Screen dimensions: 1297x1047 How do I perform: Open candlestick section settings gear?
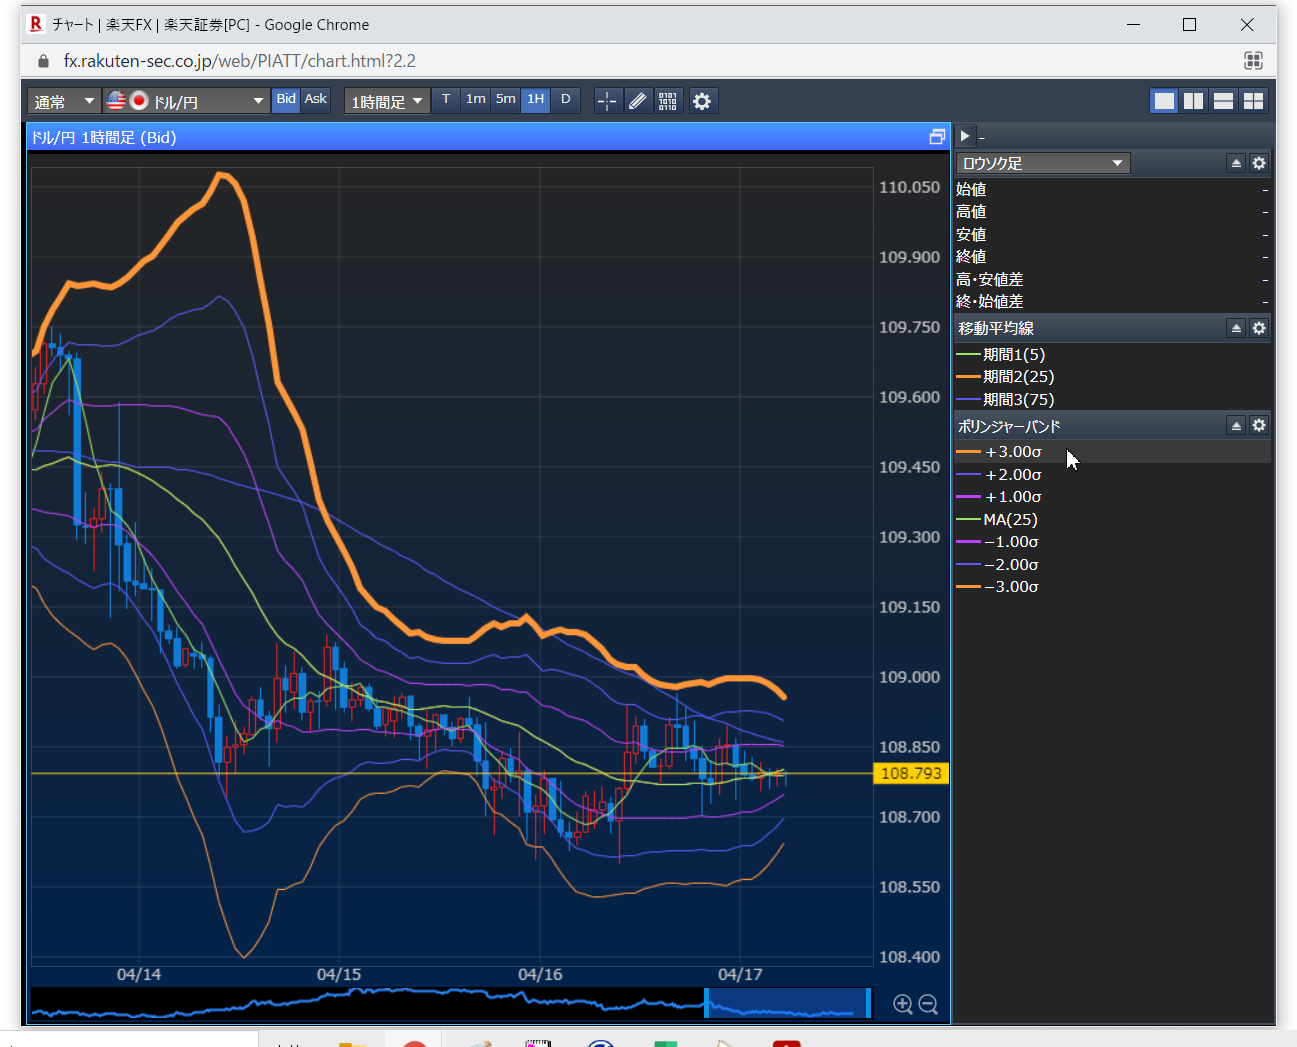1259,163
